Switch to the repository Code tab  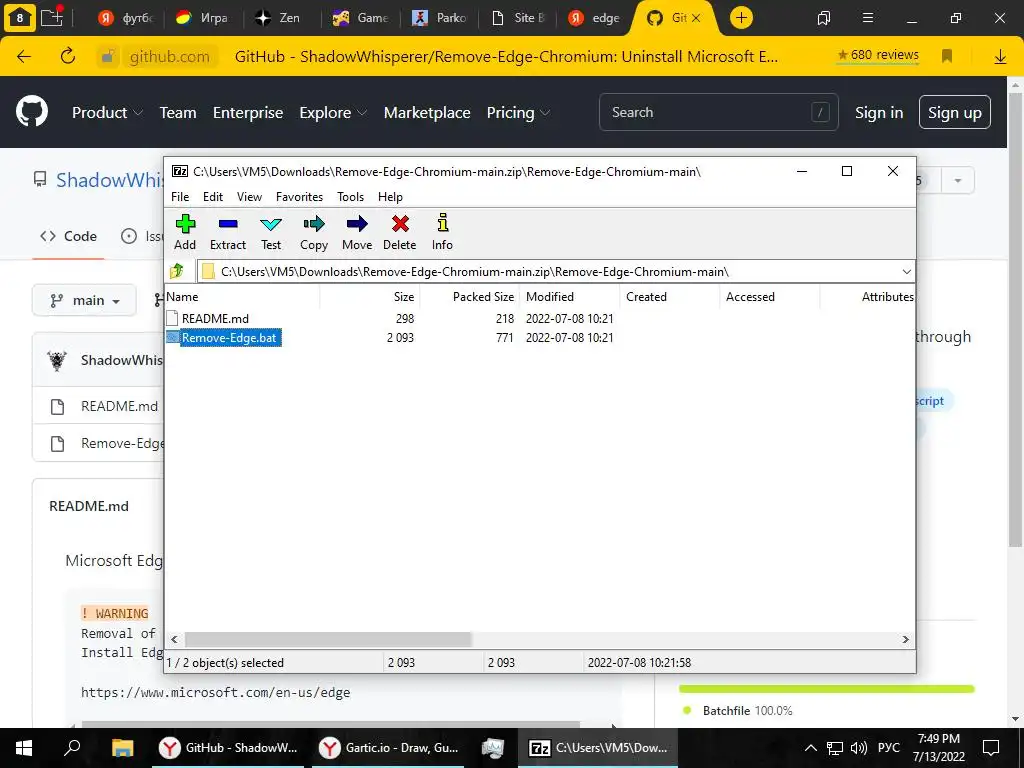click(x=69, y=236)
